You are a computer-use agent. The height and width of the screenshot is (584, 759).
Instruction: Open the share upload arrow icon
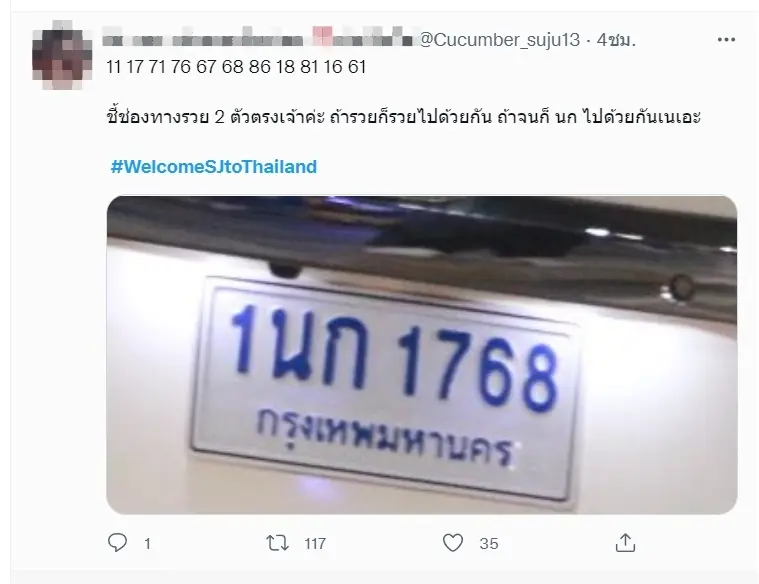click(625, 542)
